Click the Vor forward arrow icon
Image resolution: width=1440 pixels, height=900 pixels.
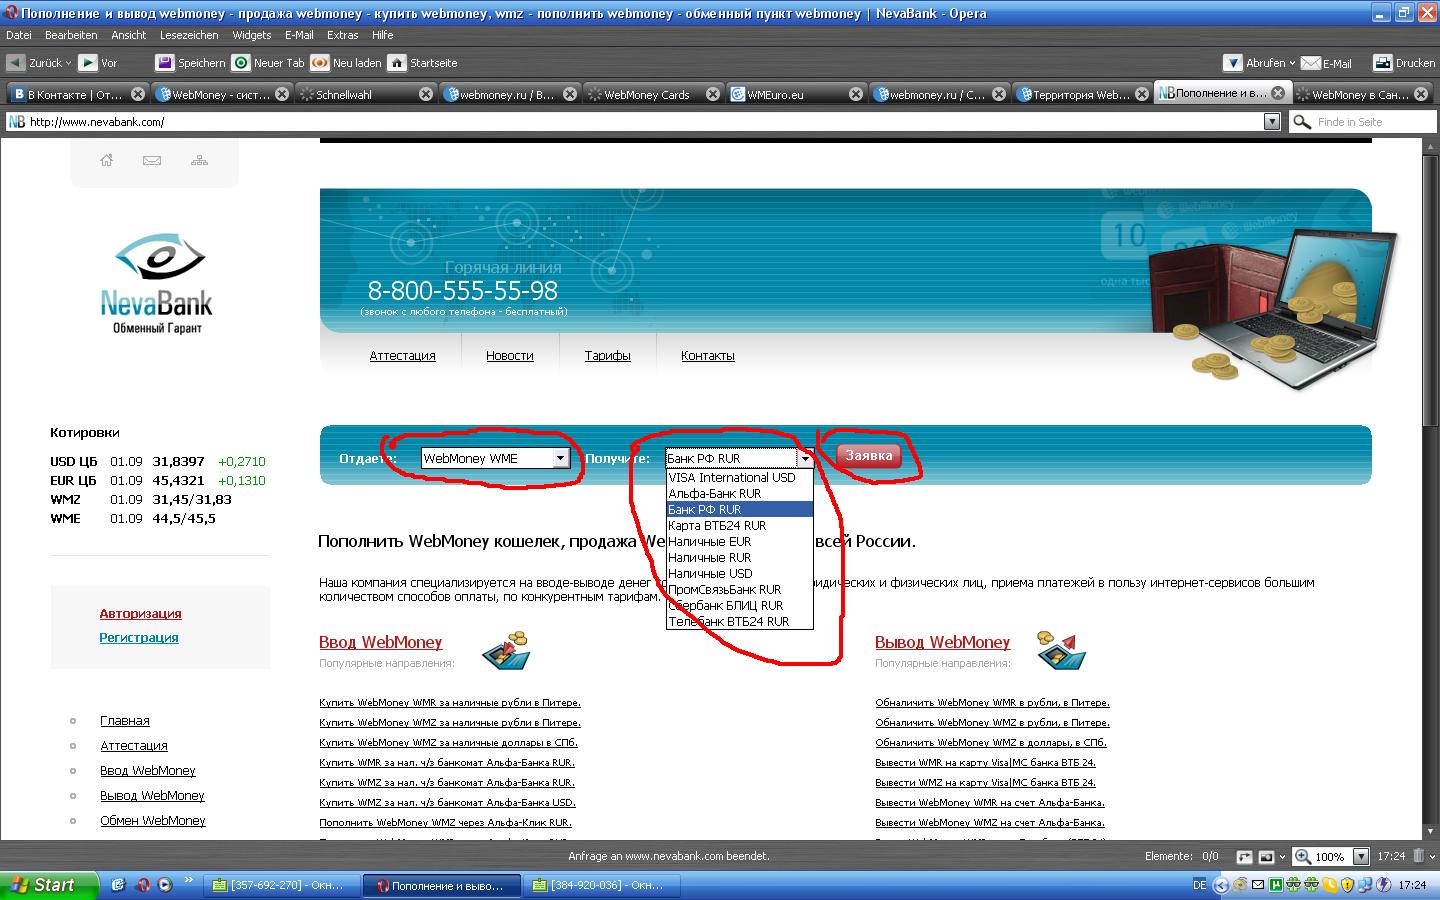[x=88, y=62]
